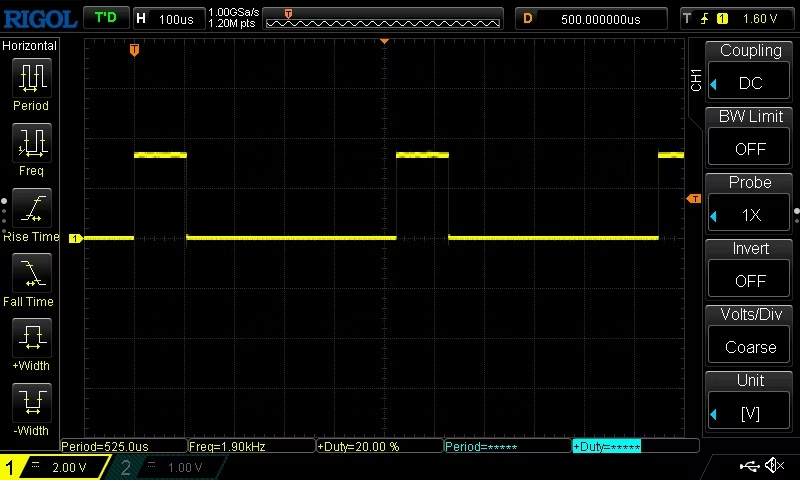Viewport: 800px width, 480px height.
Task: Click the trigger level marker at right edge
Action: tap(694, 198)
